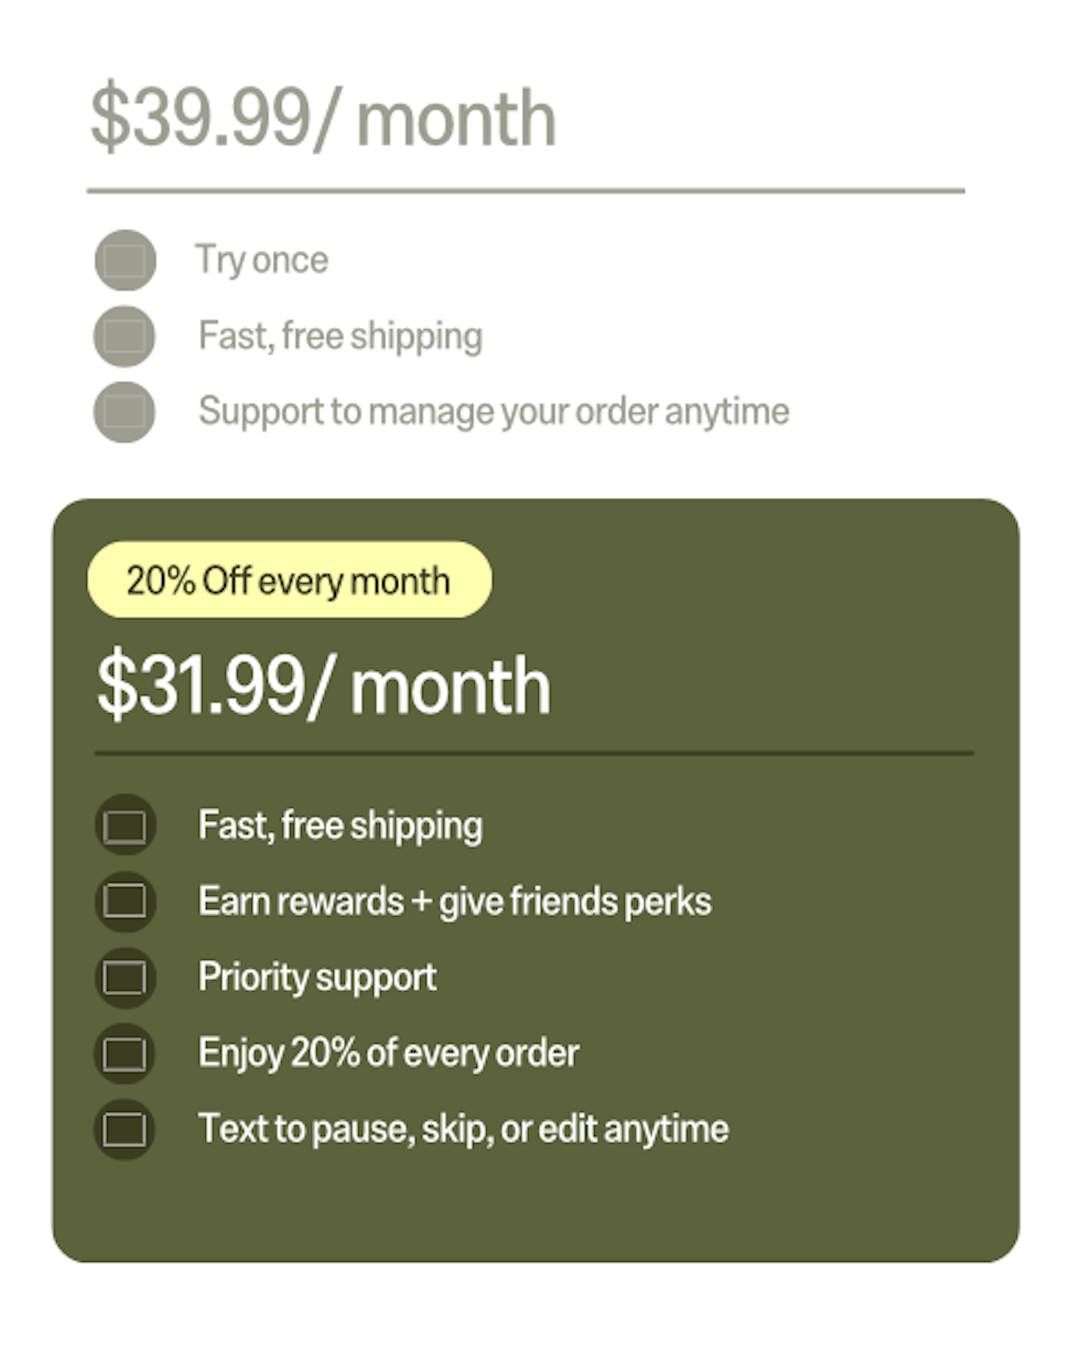Image resolution: width=1080 pixels, height=1349 pixels.
Task: Click Support to manage your order anytime
Action: coord(493,412)
